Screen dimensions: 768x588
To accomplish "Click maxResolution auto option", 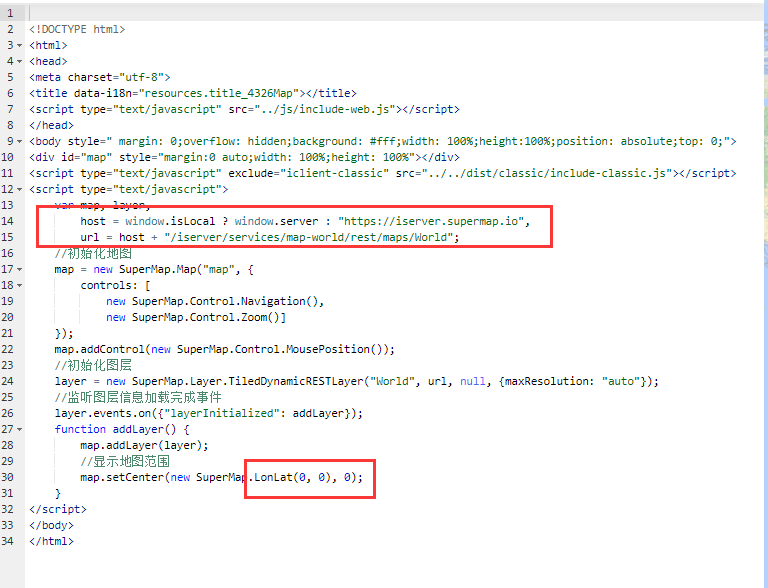I will click(572, 381).
